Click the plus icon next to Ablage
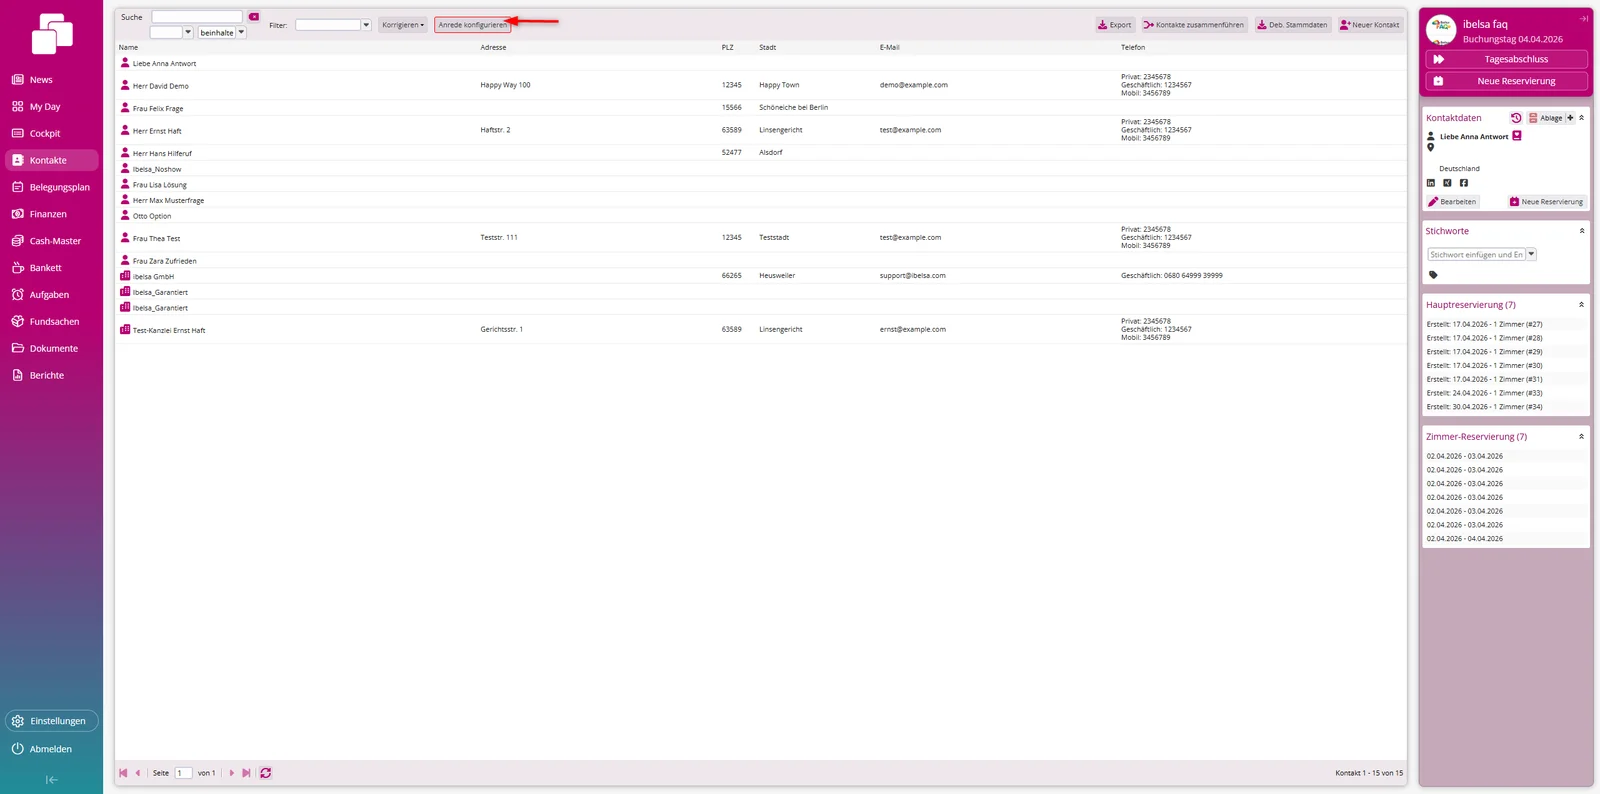The height and width of the screenshot is (794, 1600). [1570, 118]
